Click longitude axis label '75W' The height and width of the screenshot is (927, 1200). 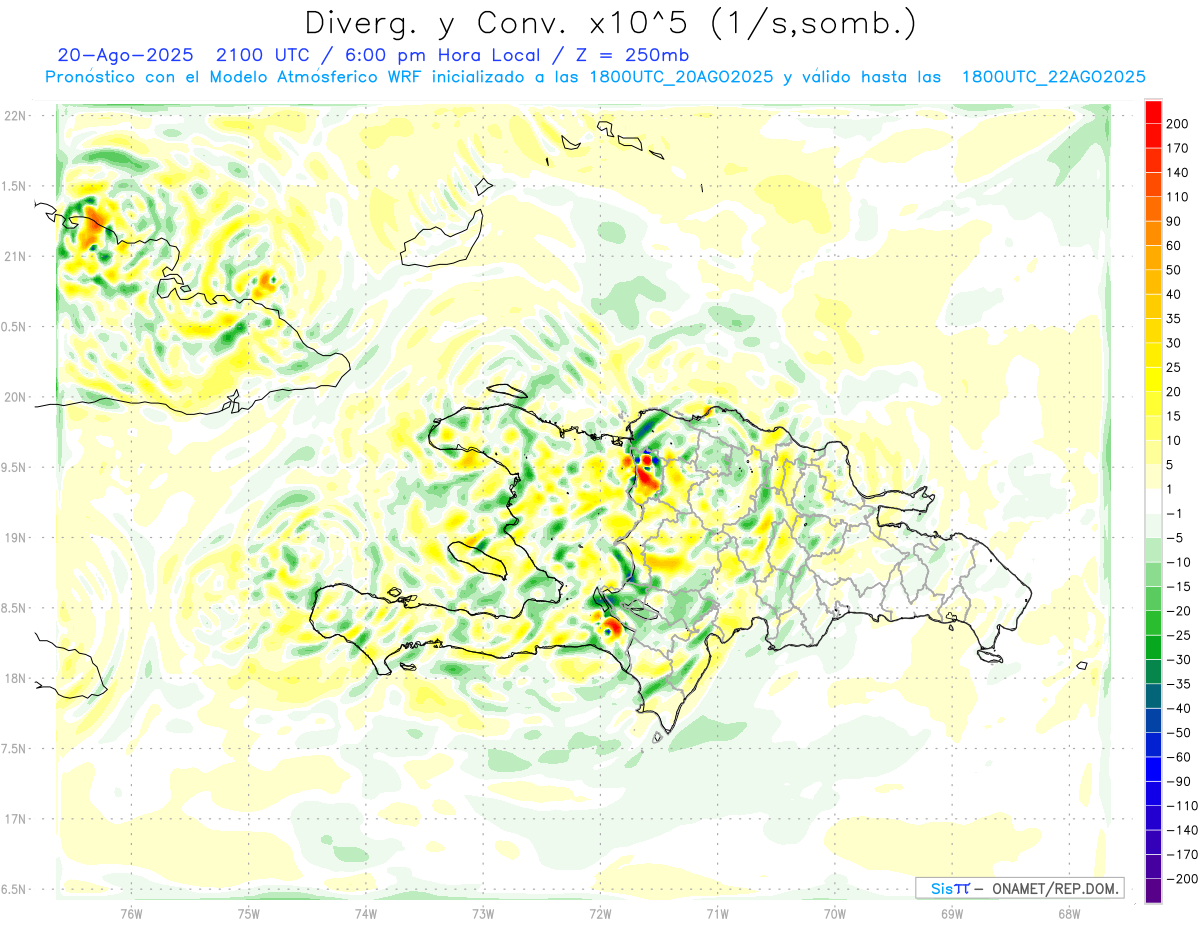pos(248,912)
